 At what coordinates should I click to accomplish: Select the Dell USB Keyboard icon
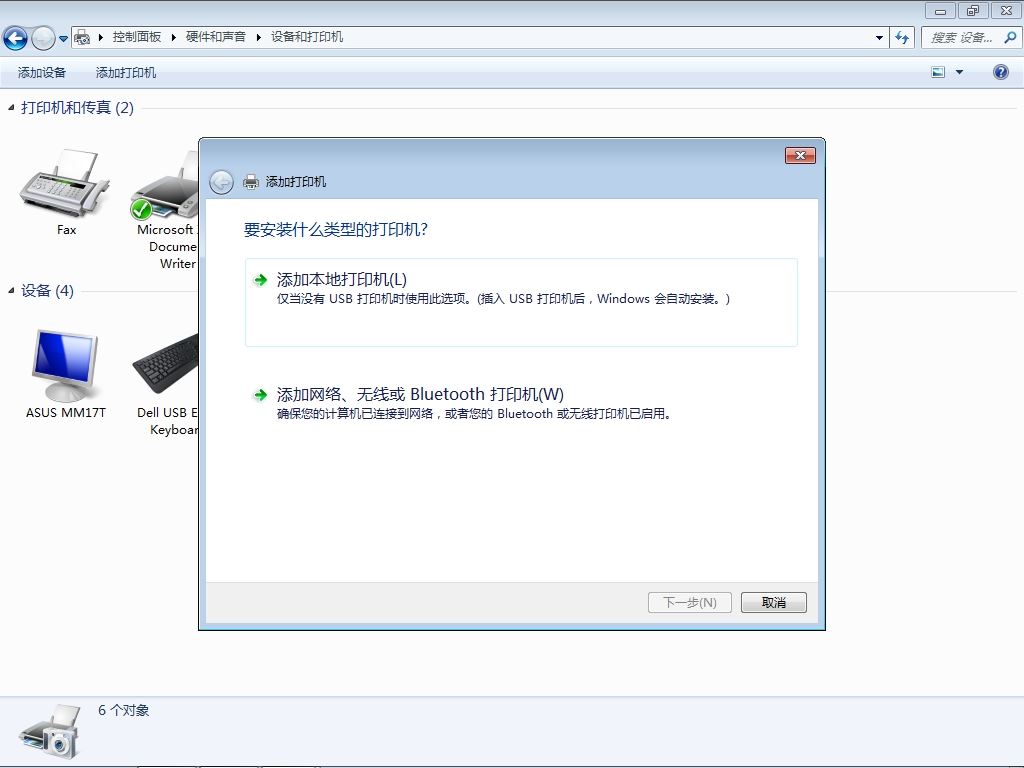pos(166,363)
